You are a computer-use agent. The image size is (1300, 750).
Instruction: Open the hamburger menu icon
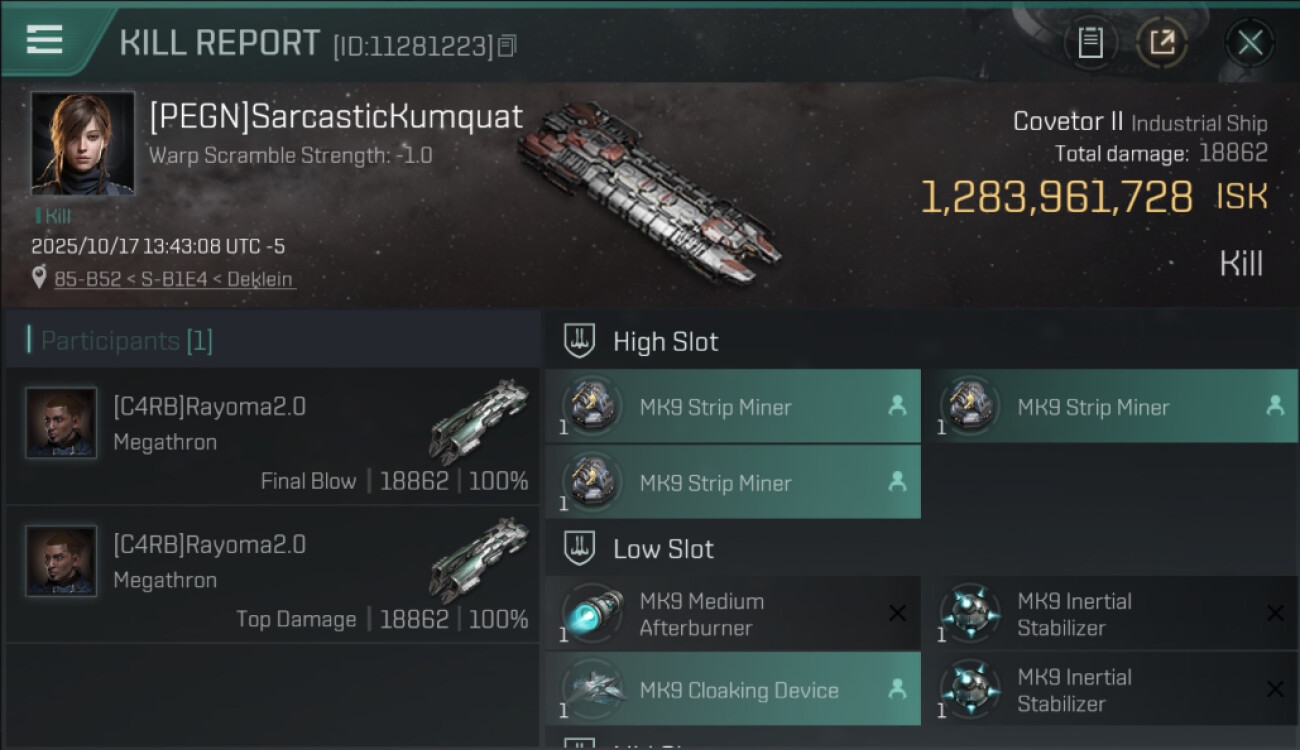tap(45, 39)
